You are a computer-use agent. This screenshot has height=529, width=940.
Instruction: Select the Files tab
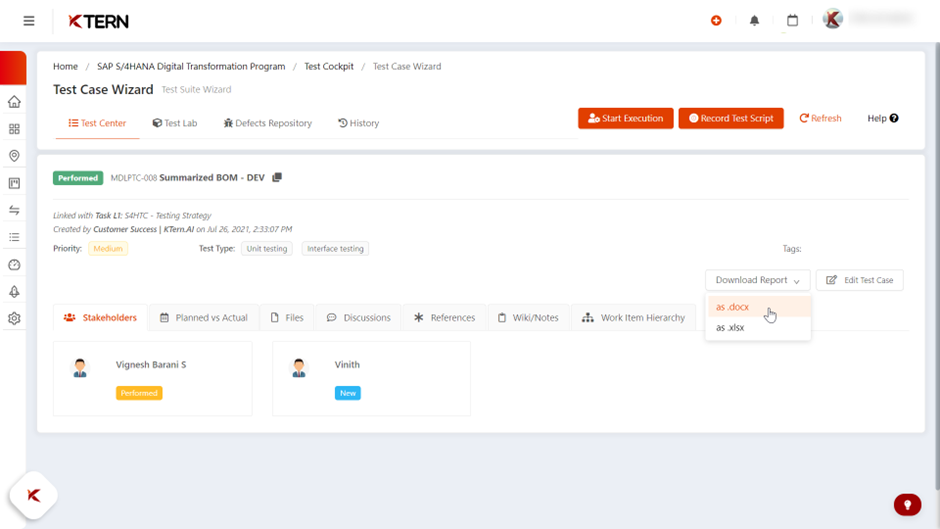click(x=287, y=317)
